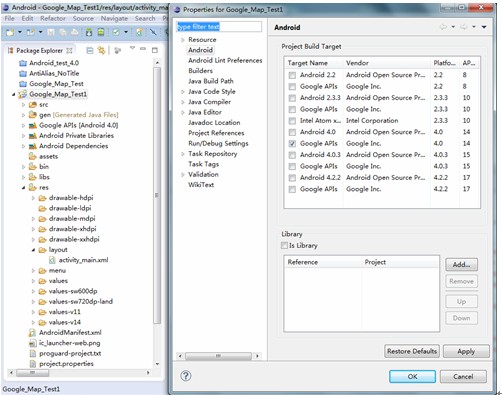Expand the Java Compiler node
The height and width of the screenshot is (395, 502).
(183, 102)
